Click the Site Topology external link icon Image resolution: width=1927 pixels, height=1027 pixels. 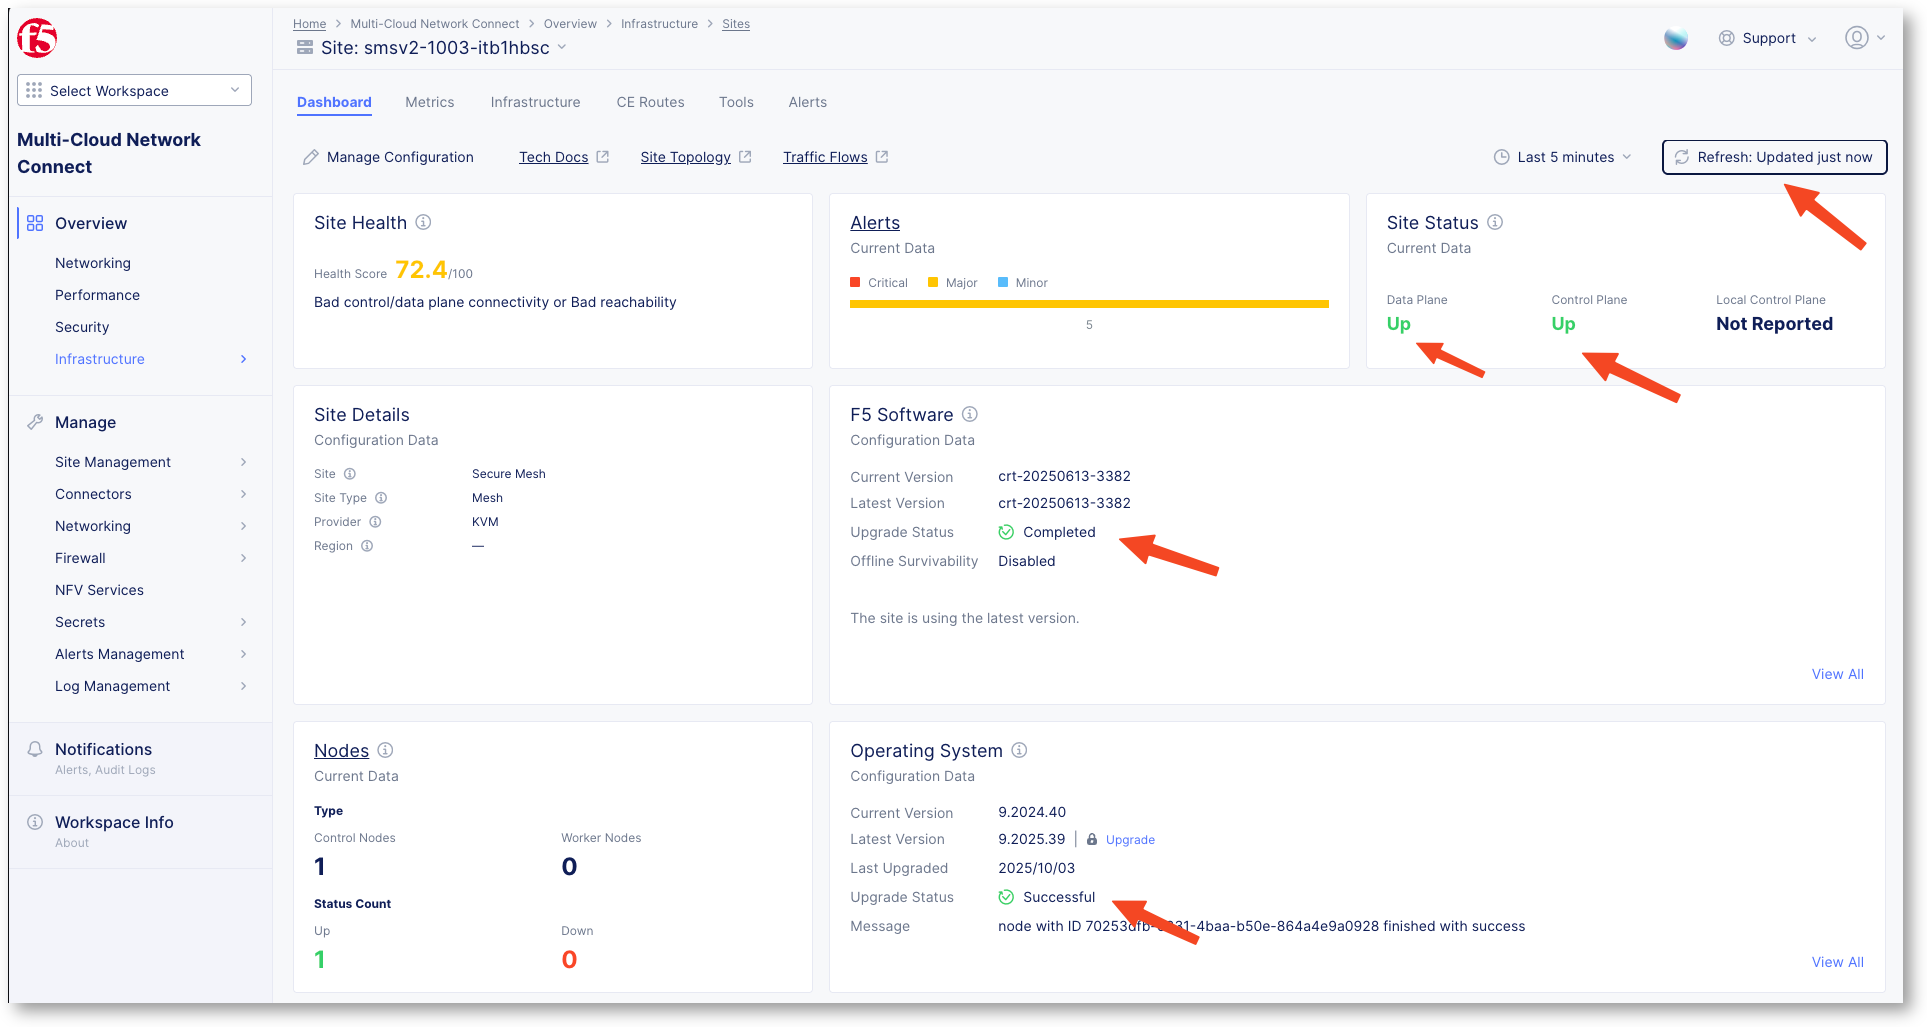(745, 157)
